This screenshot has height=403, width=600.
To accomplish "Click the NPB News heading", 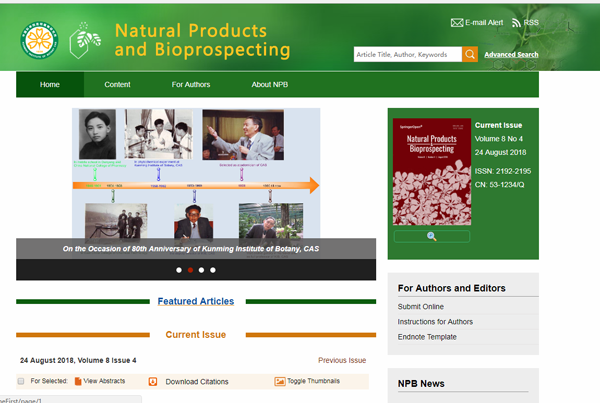I will pyautogui.click(x=421, y=384).
